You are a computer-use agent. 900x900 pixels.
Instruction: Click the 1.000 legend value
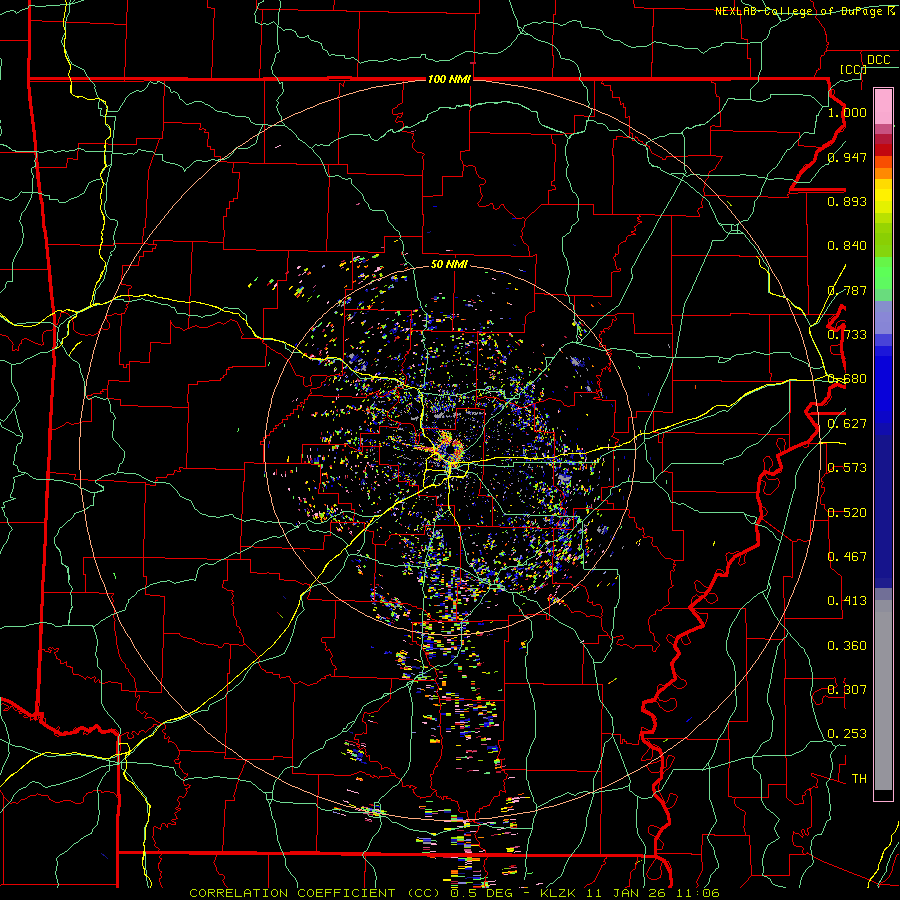(847, 112)
